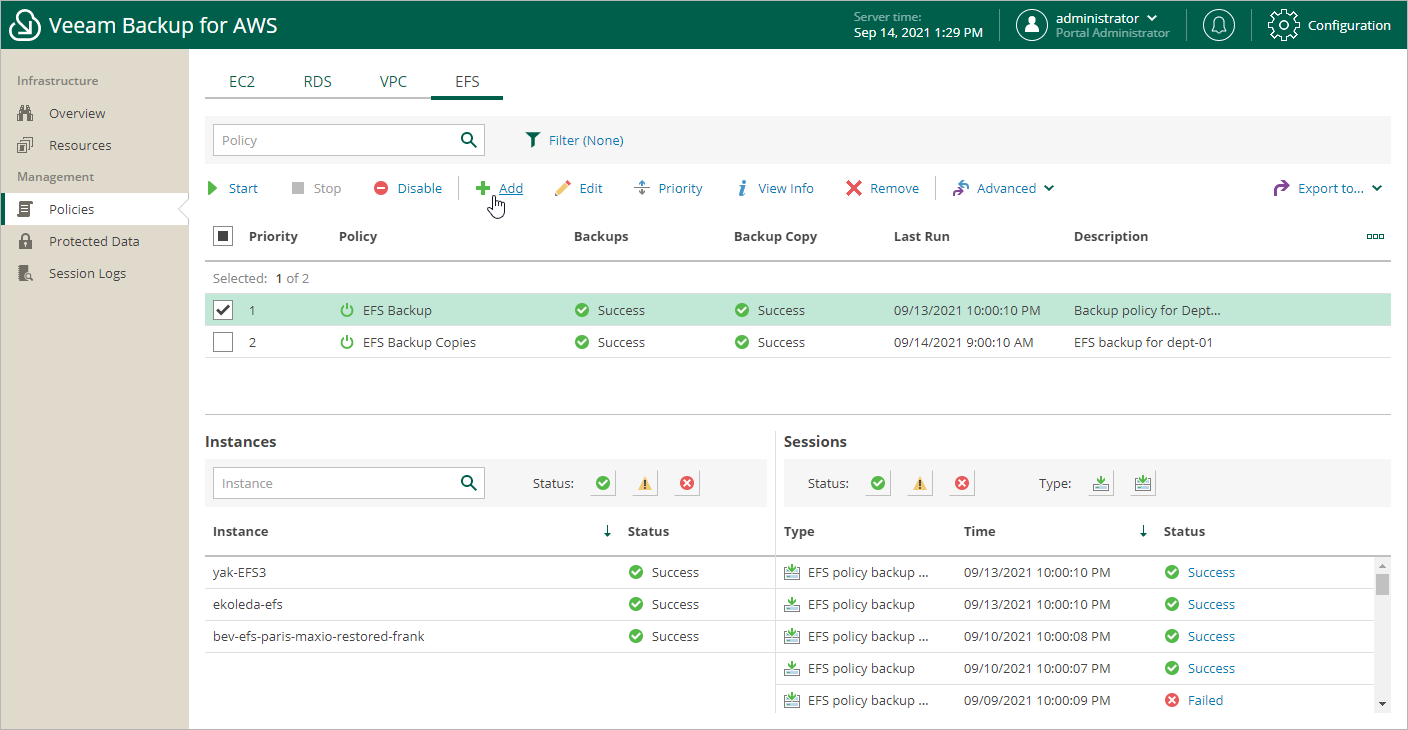Viewport: 1408px width, 730px height.
Task: Open the Filter (None) link
Action: (x=585, y=140)
